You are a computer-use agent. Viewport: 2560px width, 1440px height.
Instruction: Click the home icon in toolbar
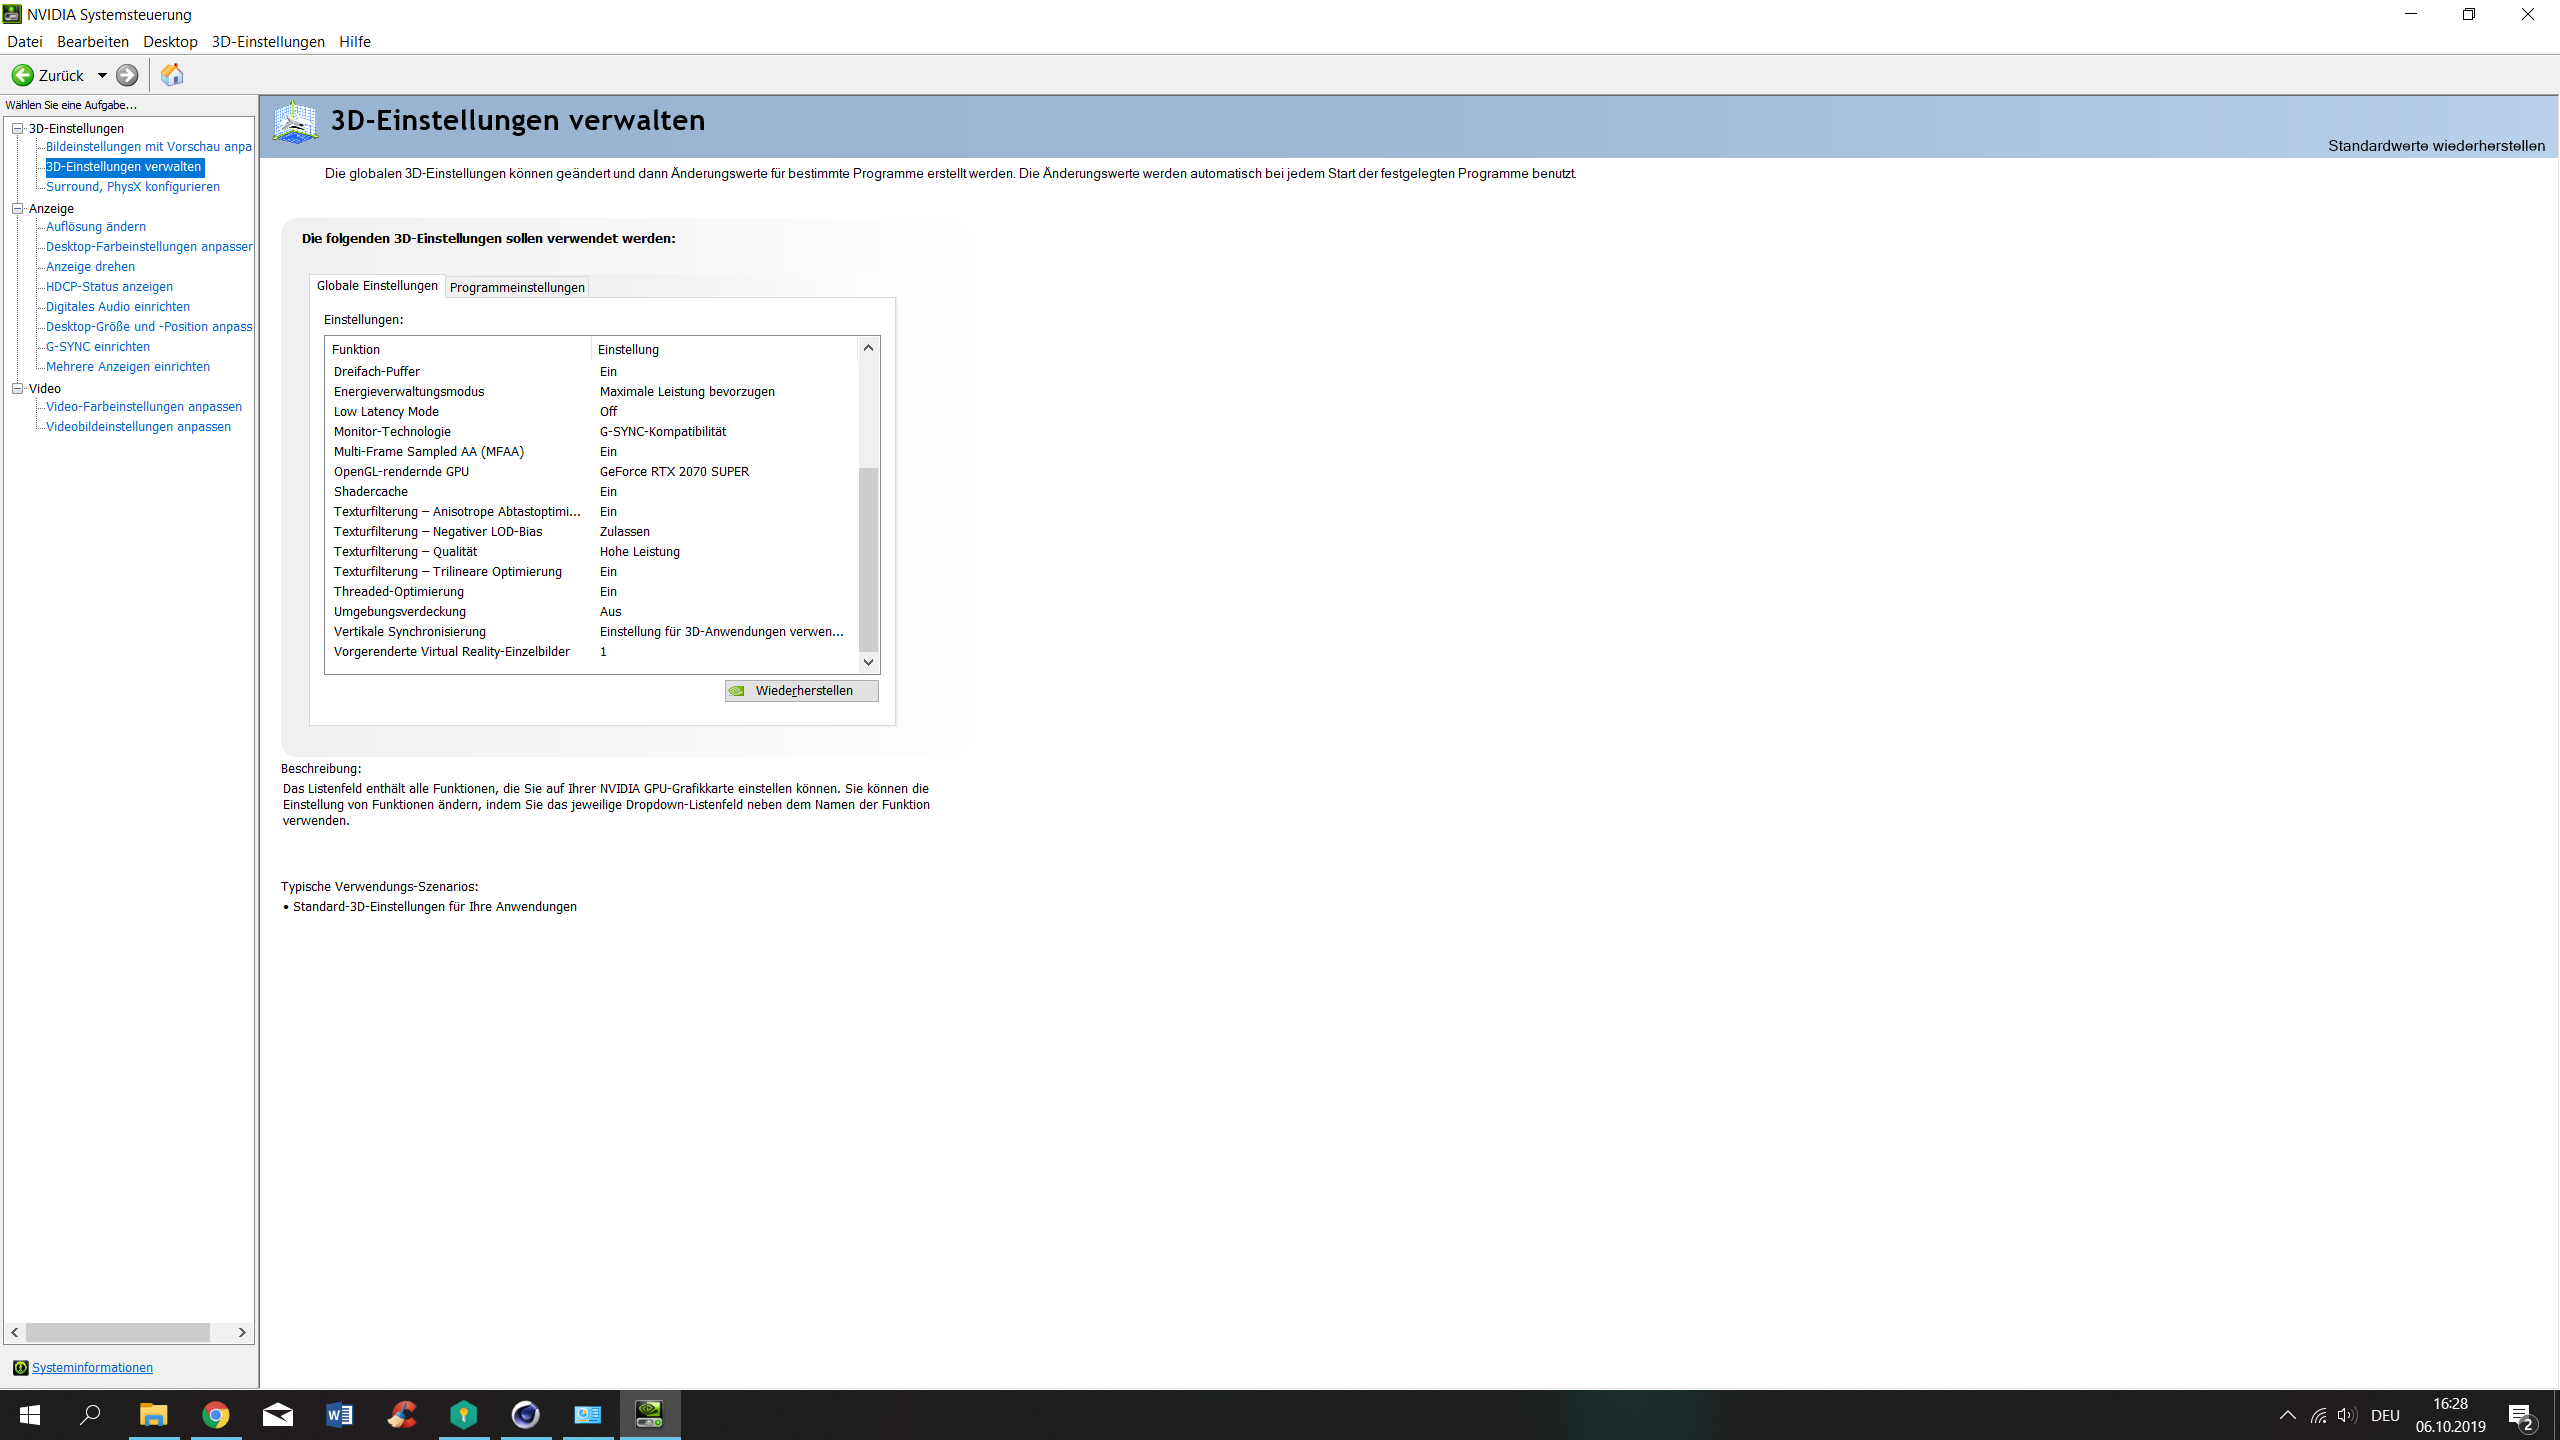coord(172,75)
